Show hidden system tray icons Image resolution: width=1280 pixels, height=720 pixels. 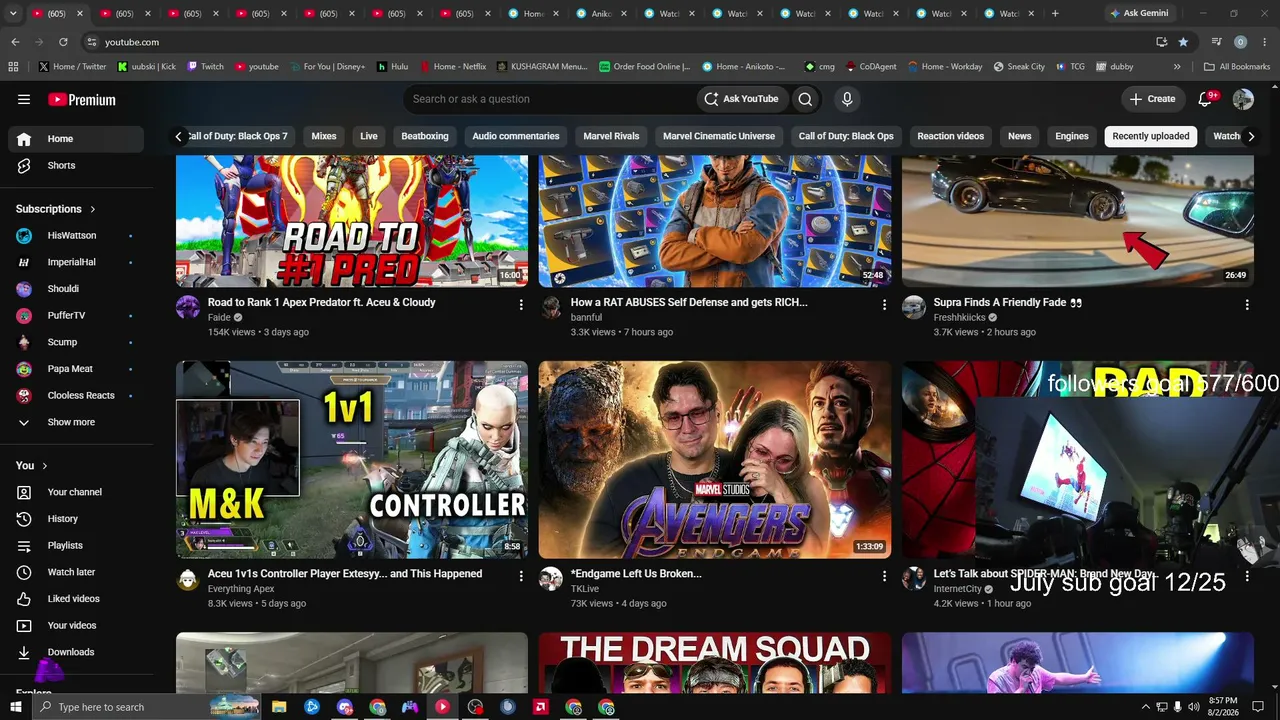1145,707
